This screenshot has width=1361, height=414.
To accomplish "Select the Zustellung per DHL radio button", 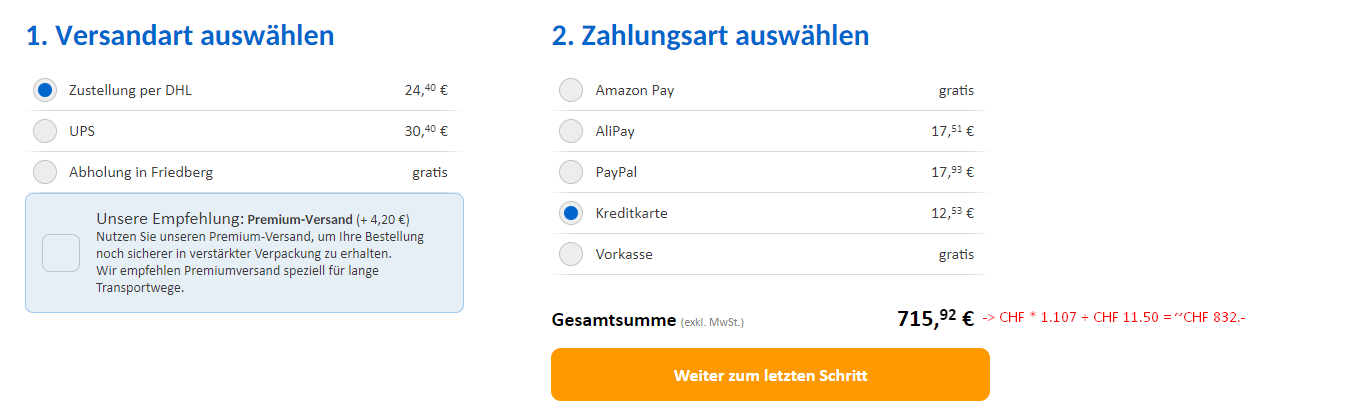I will (x=45, y=90).
